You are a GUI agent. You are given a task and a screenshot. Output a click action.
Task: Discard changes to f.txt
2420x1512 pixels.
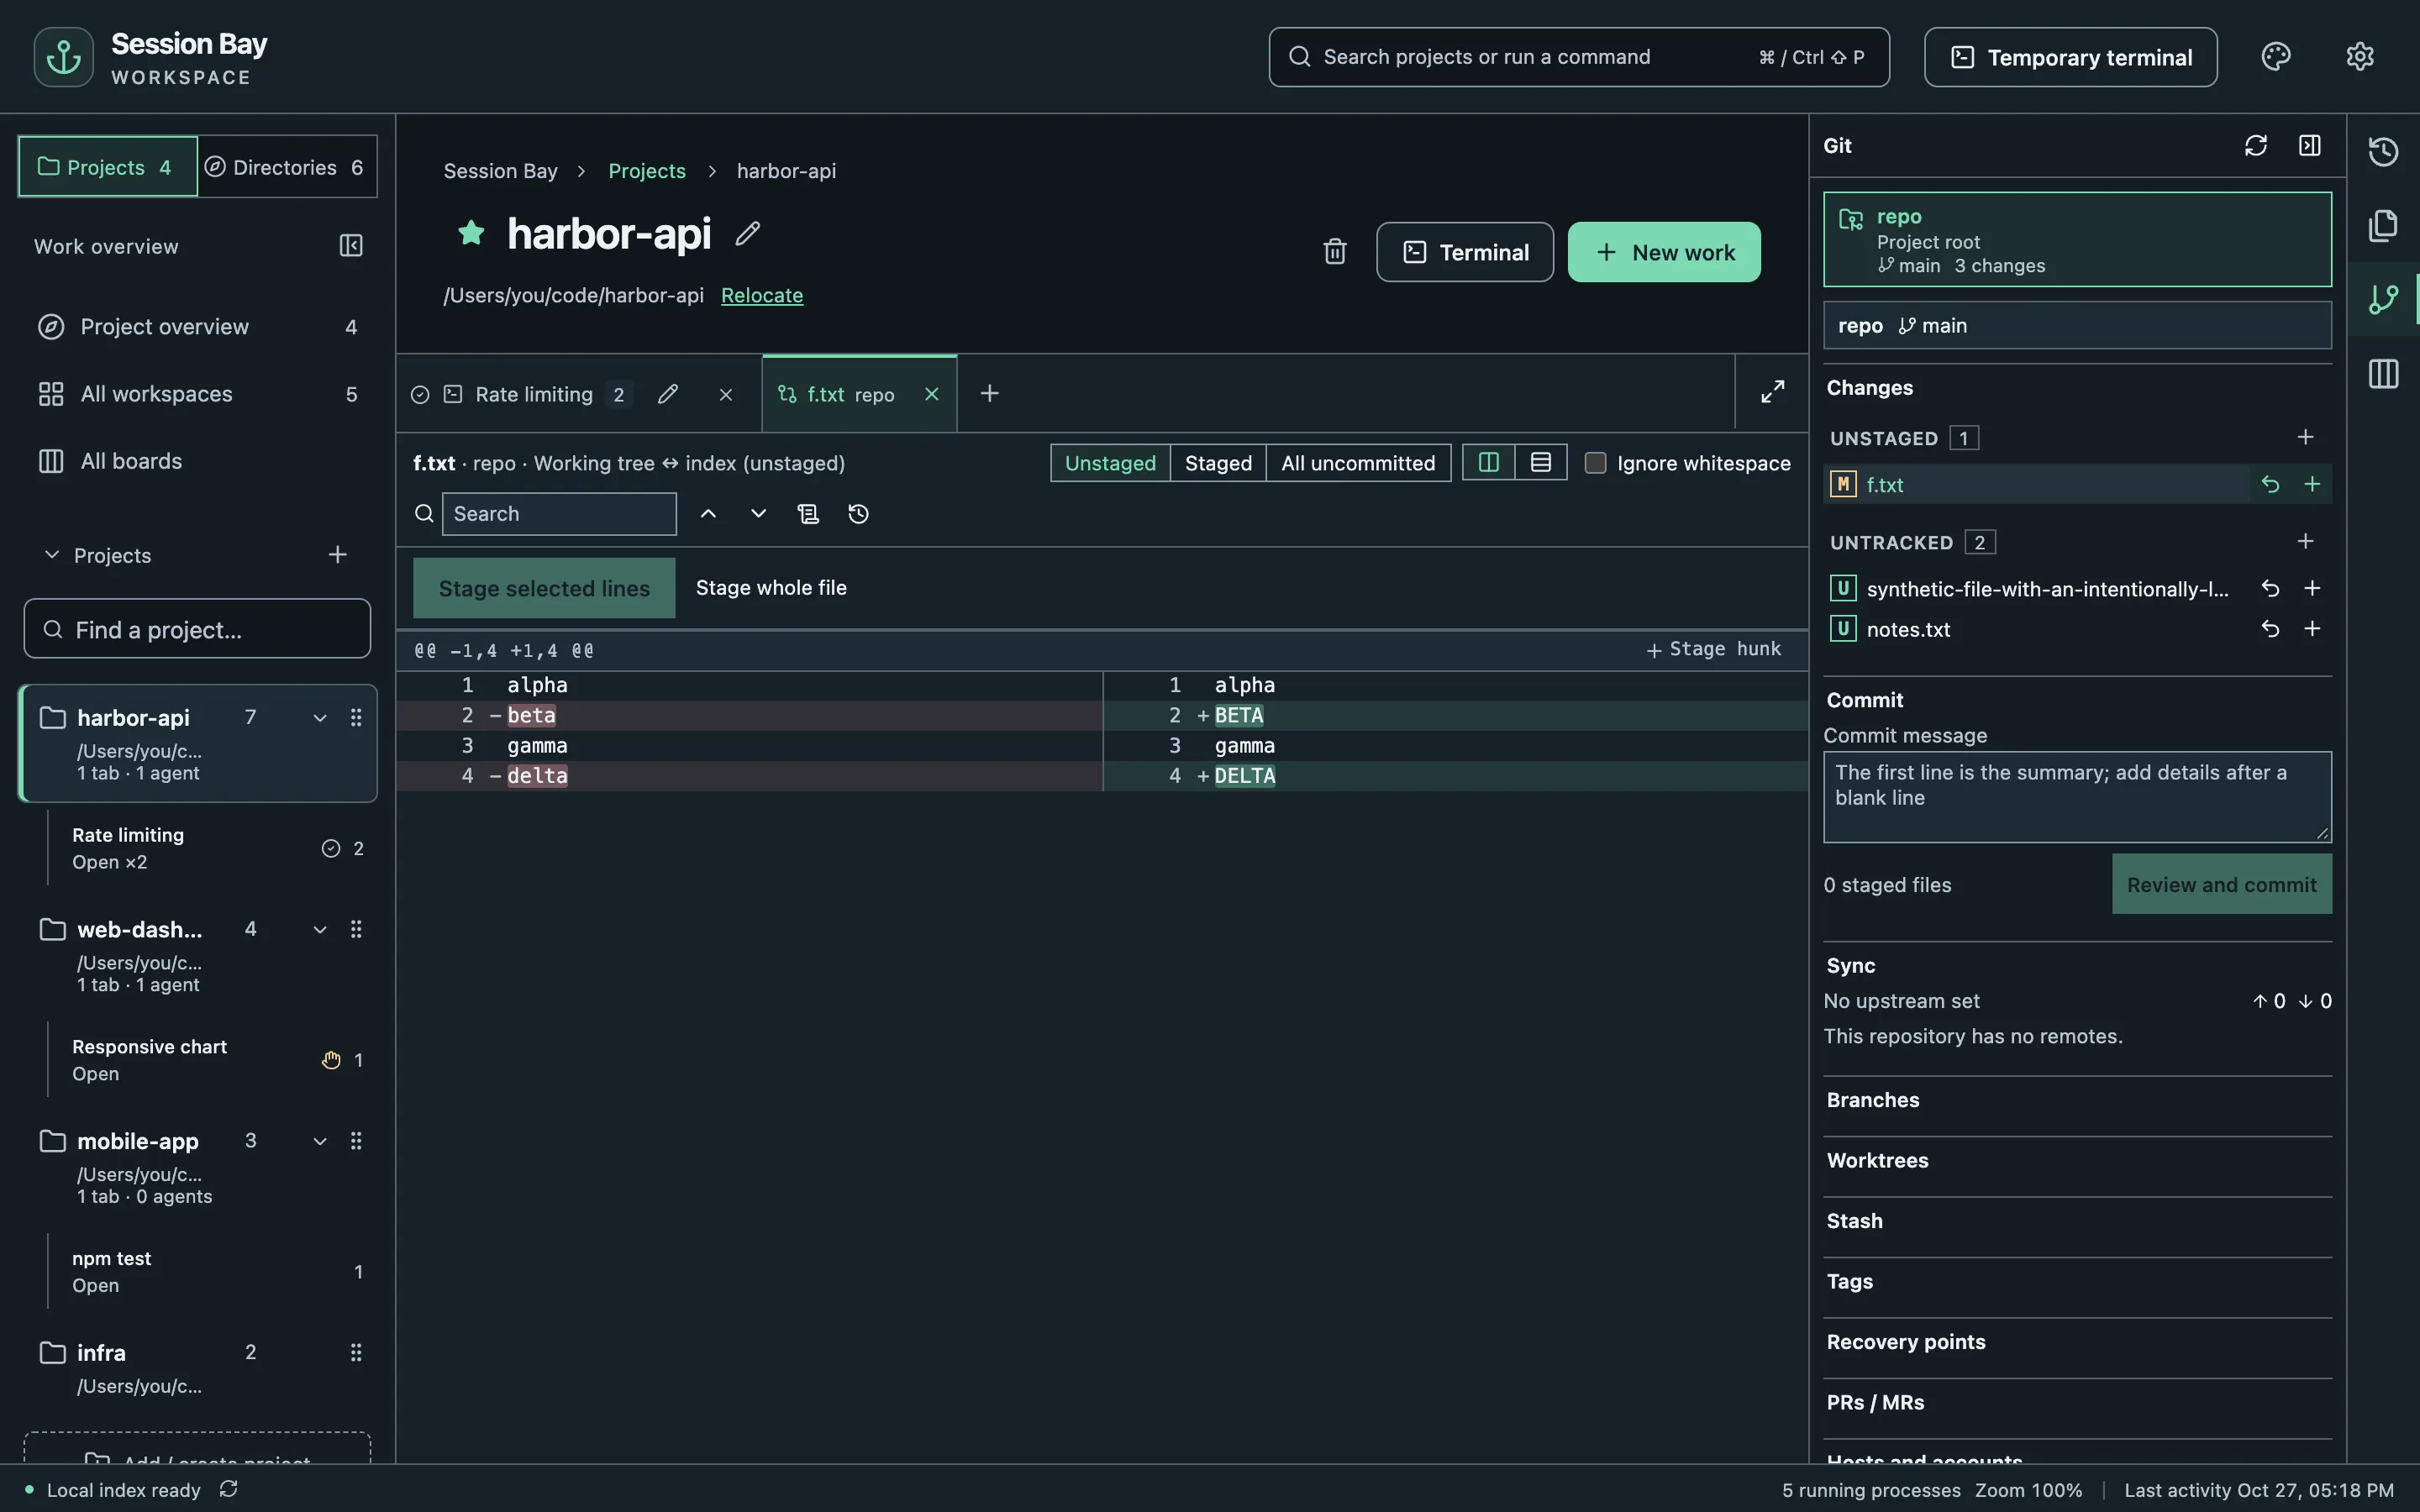pos(2270,485)
